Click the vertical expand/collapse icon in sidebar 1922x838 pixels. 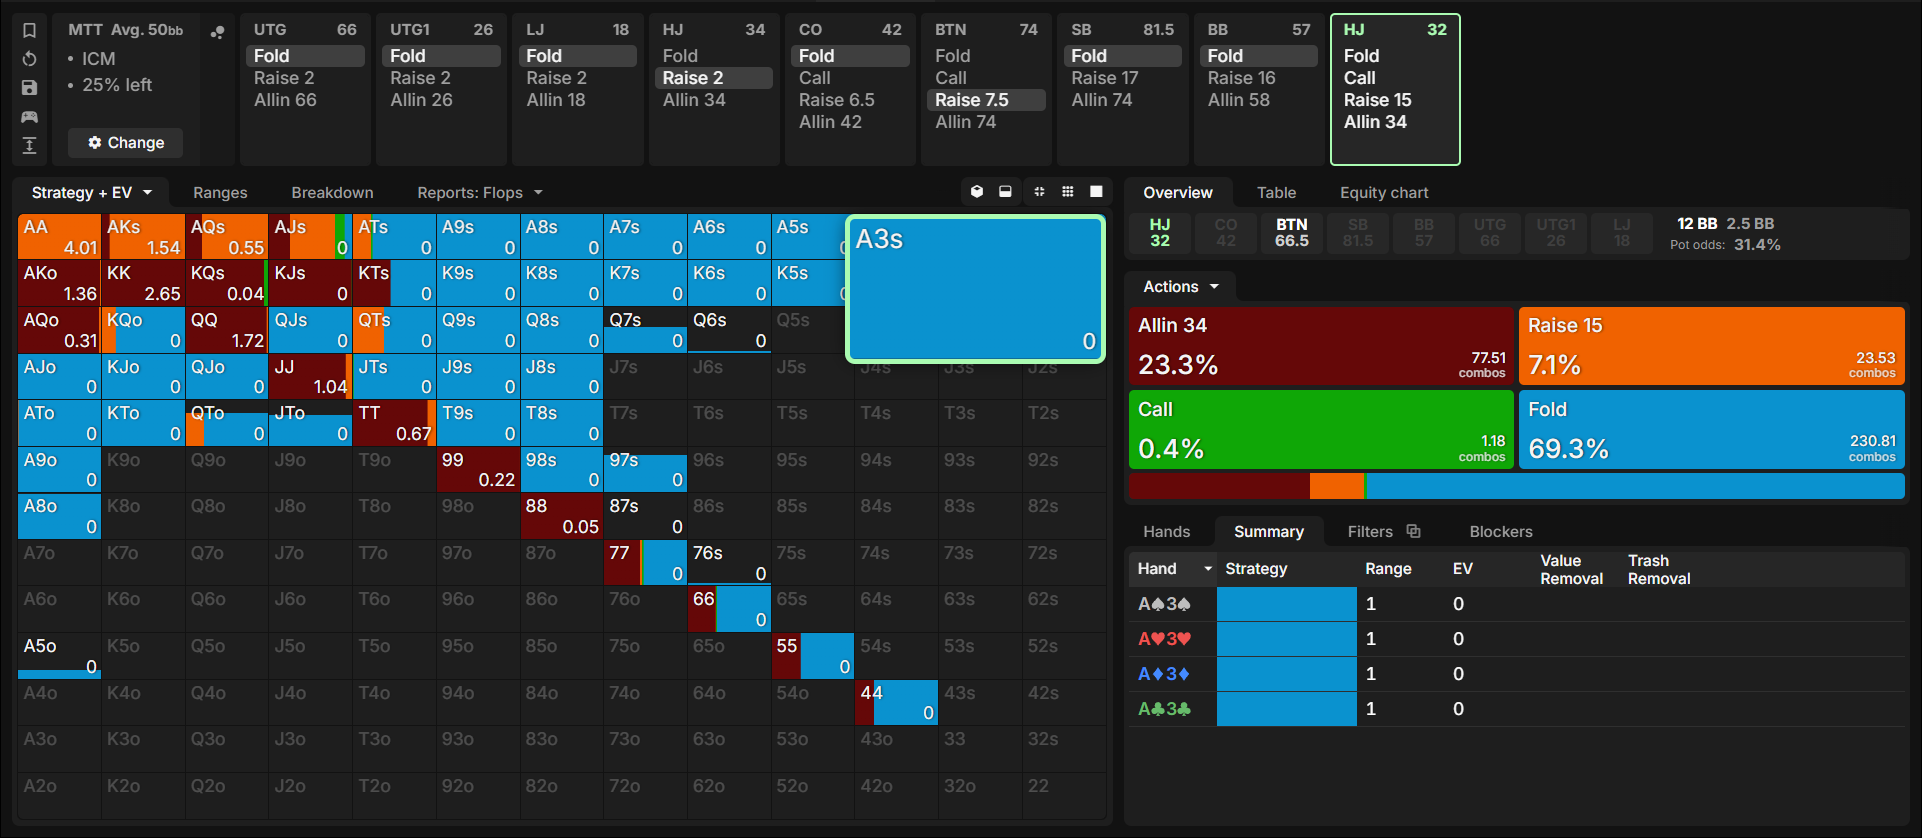pyautogui.click(x=30, y=146)
